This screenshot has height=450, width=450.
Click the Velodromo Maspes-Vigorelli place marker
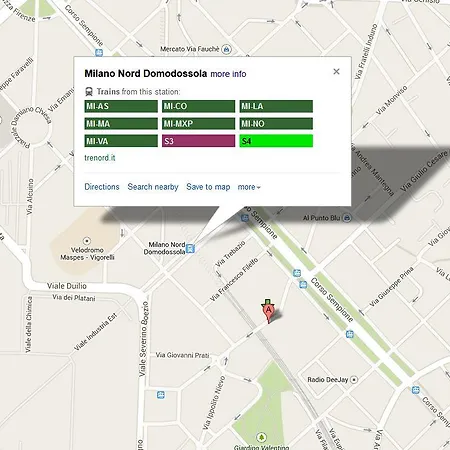click(87, 241)
